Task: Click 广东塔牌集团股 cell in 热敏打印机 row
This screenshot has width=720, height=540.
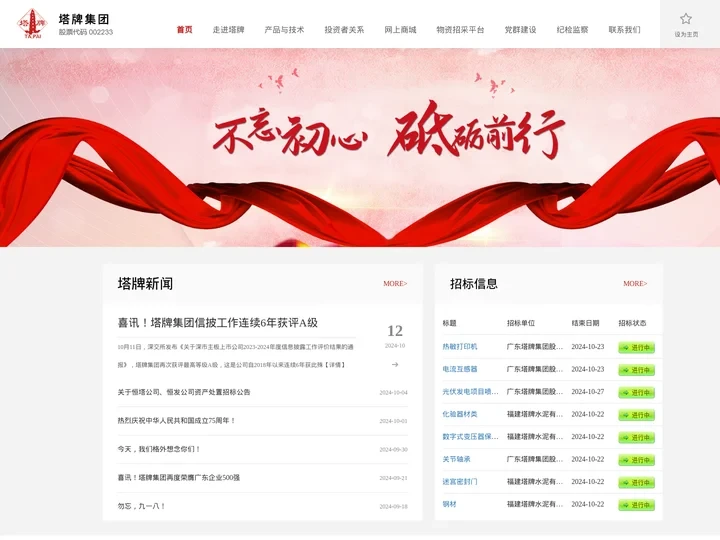Action: coord(535,347)
